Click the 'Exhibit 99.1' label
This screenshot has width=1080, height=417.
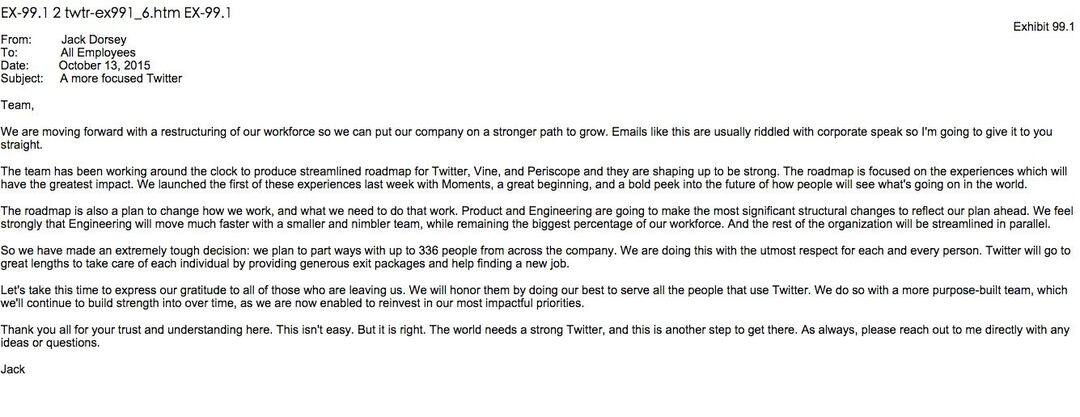click(1043, 27)
